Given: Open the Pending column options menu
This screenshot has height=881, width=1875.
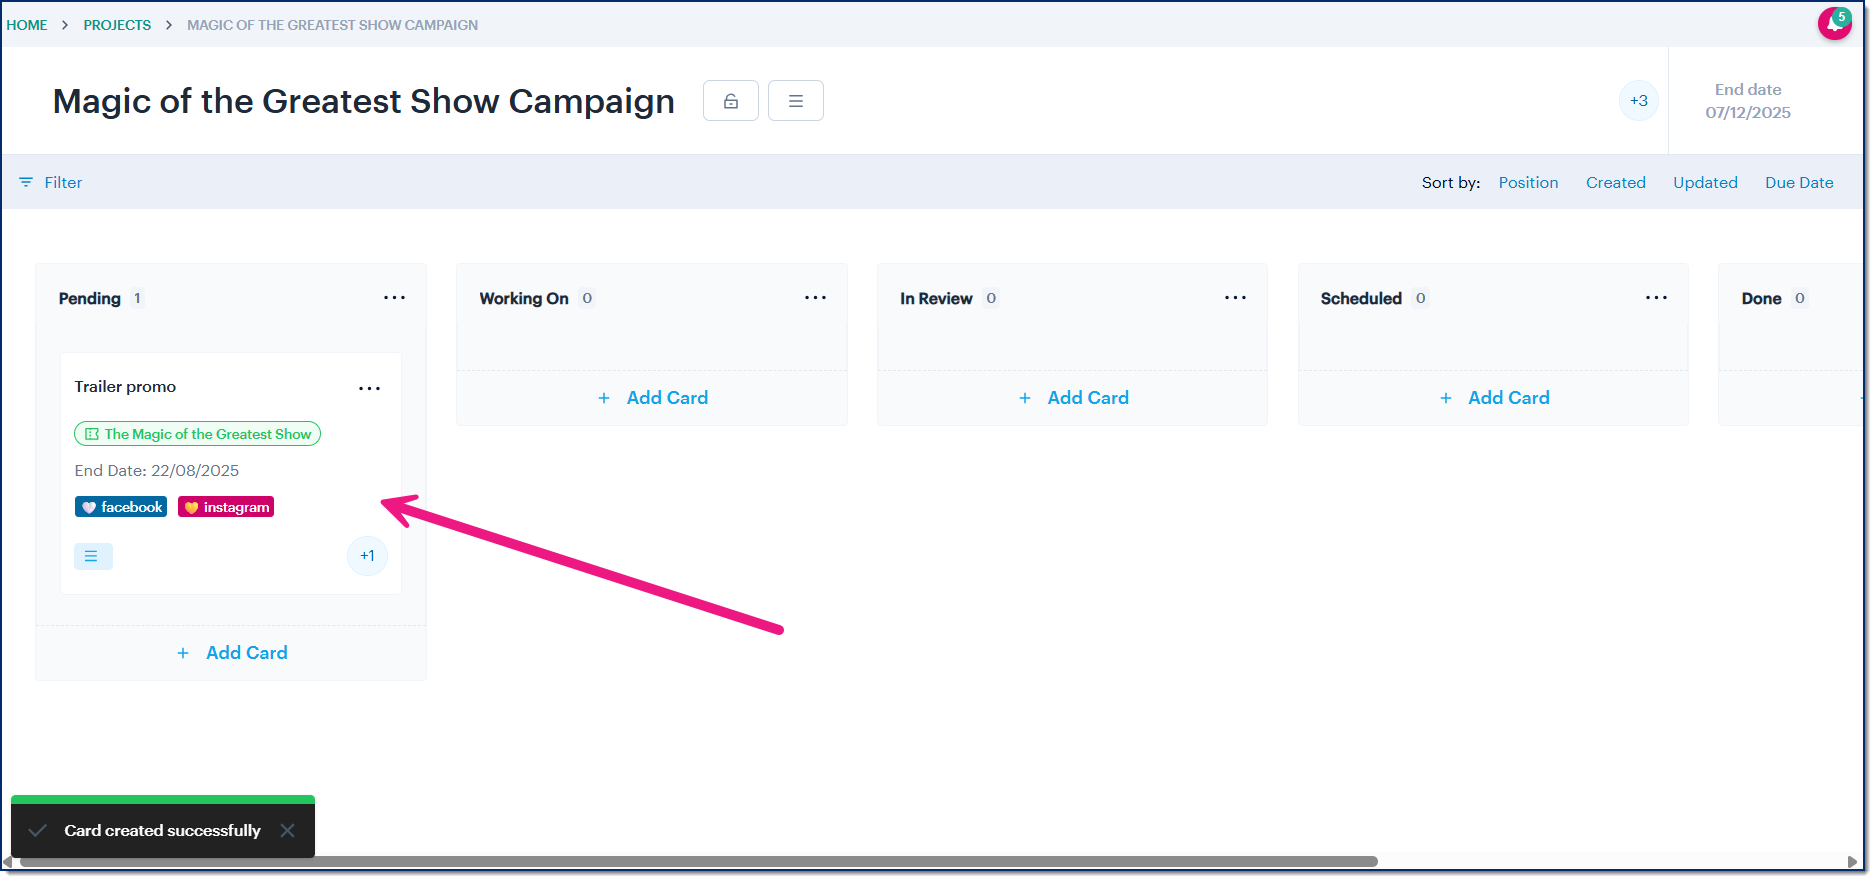Looking at the screenshot, I should 395,298.
